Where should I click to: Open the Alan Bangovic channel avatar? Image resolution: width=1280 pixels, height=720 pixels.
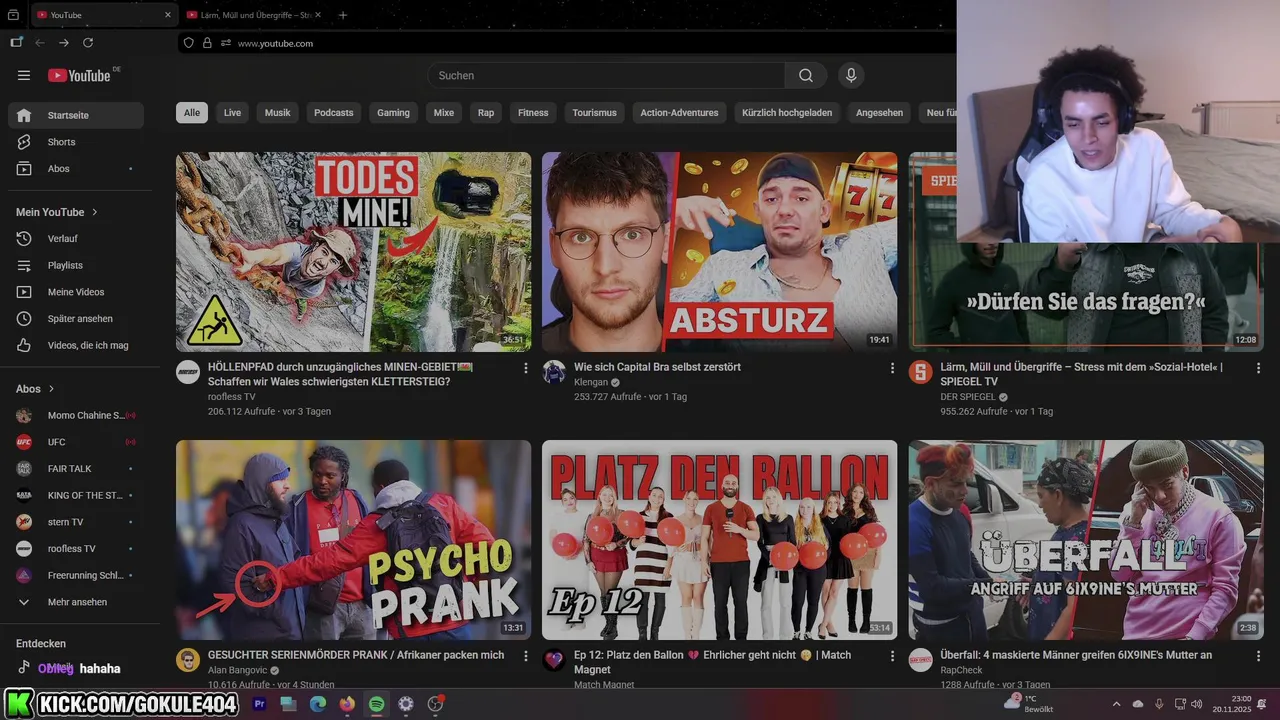[188, 660]
